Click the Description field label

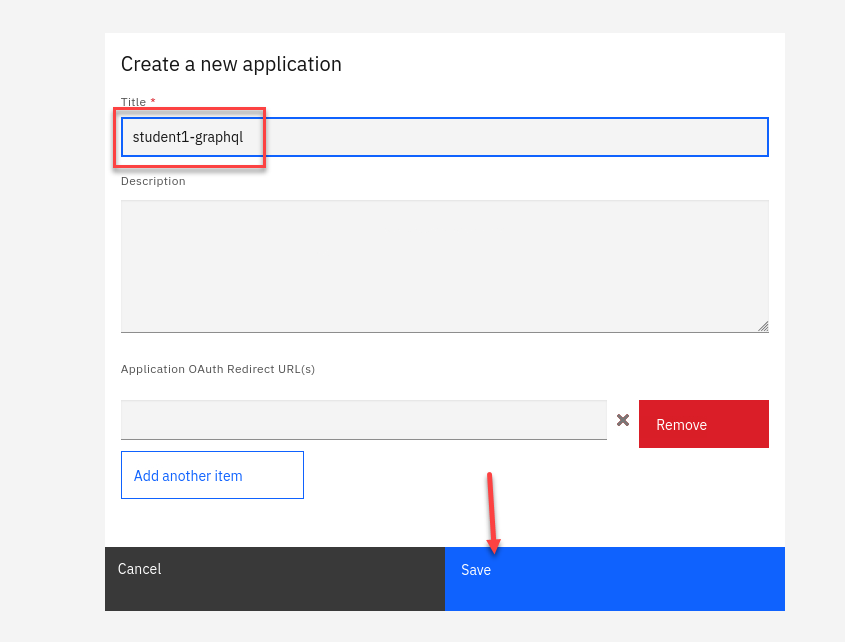[x=153, y=181]
